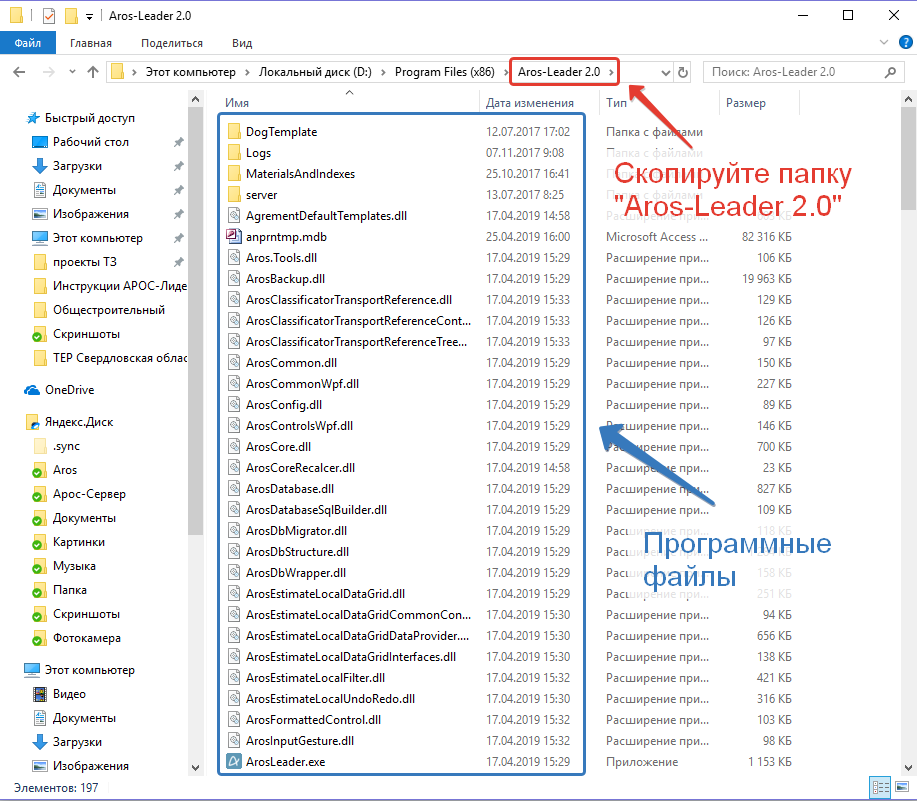This screenshot has height=801, width=917.
Task: Select the anprntmp.mdb Access file
Action: [x=286, y=237]
